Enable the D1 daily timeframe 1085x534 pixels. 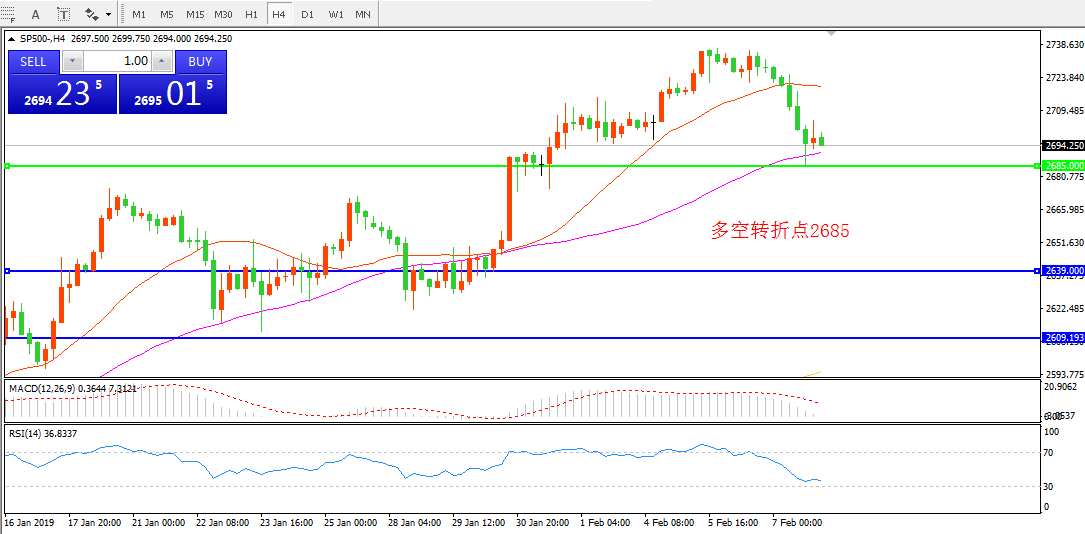(x=307, y=14)
